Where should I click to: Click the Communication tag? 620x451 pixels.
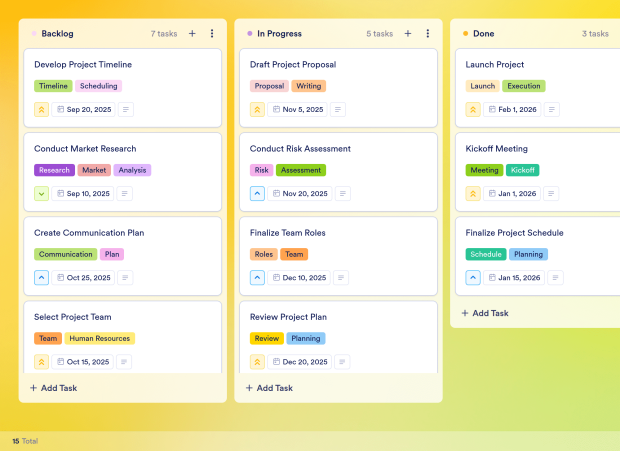[x=66, y=254]
